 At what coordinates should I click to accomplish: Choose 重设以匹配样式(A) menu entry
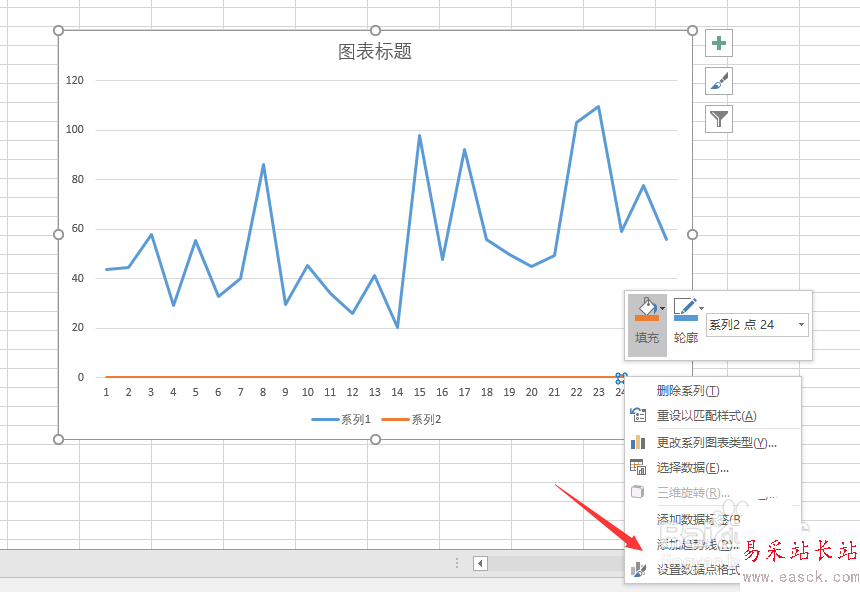pos(713,416)
